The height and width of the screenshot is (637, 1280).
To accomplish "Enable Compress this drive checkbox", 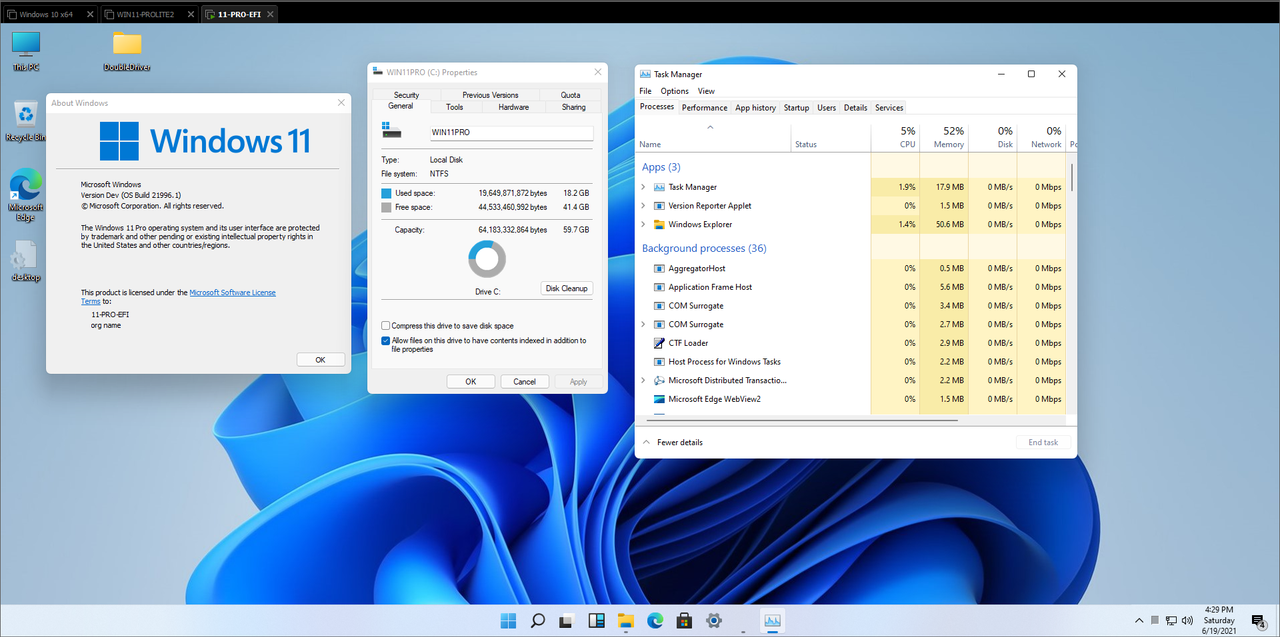I will pos(386,326).
